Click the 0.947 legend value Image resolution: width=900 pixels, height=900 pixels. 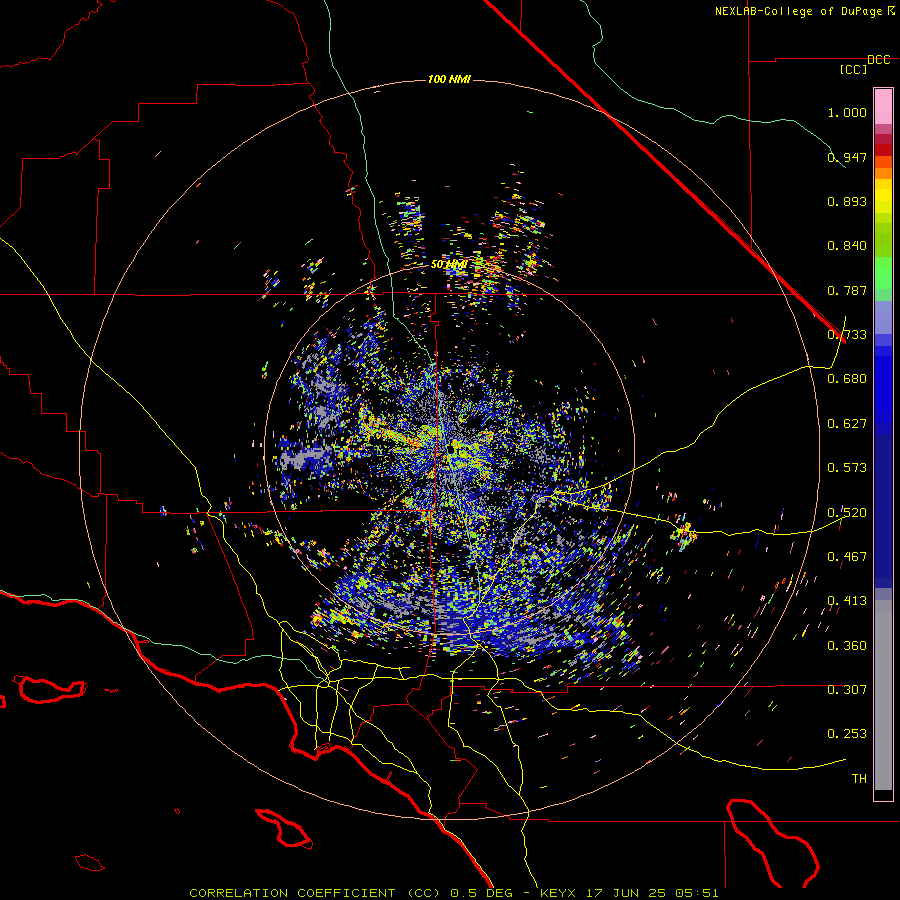[x=847, y=157]
